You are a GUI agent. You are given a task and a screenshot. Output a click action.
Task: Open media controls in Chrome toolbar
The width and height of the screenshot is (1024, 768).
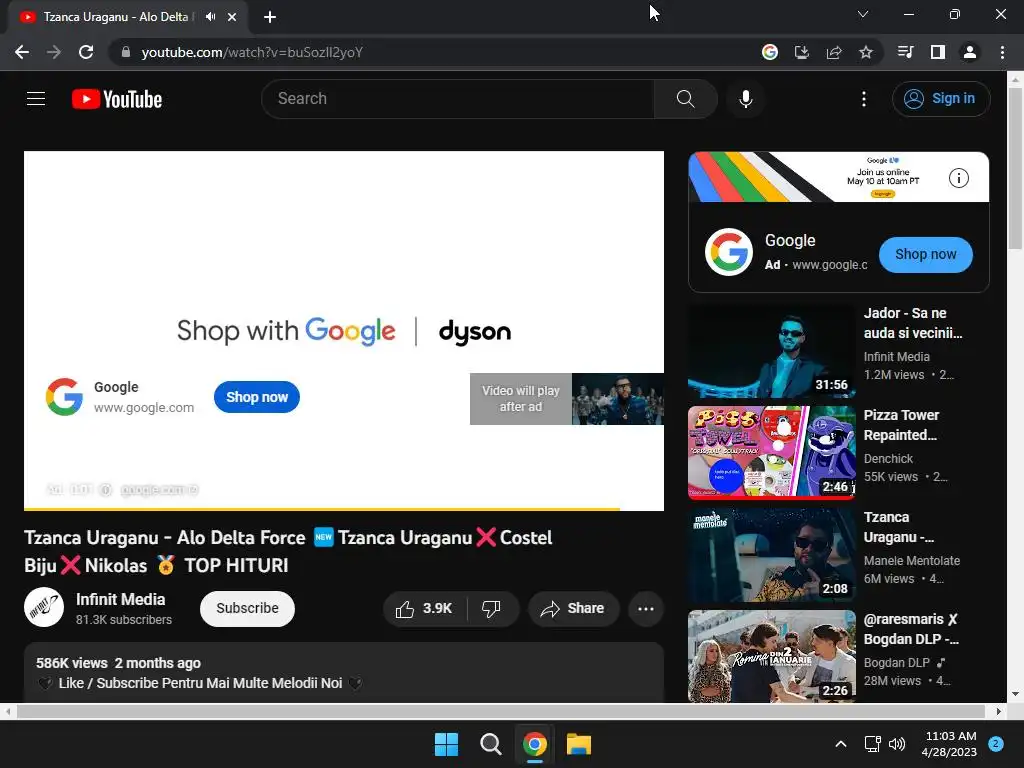905,52
